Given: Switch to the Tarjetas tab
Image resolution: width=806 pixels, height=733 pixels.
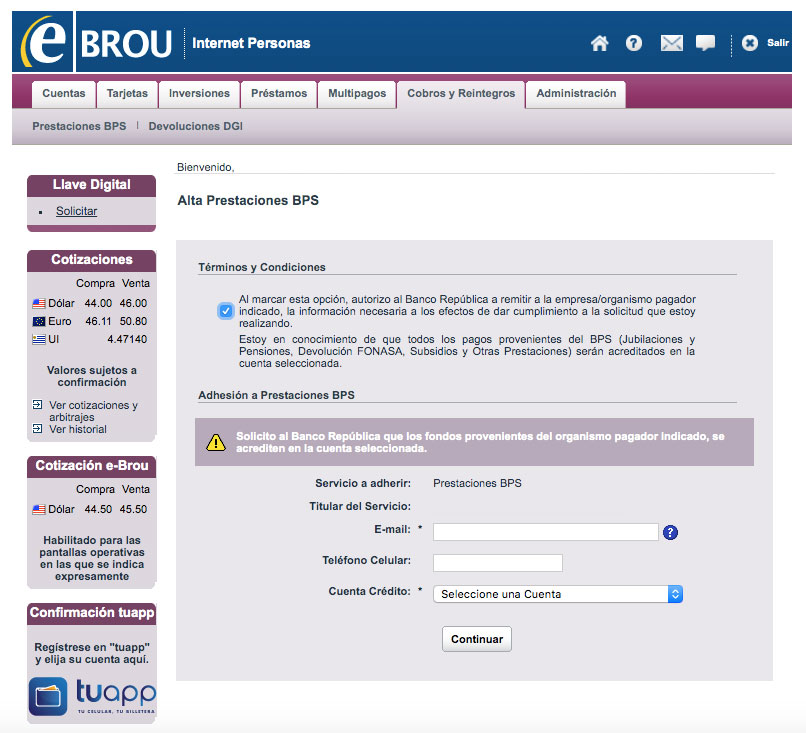Looking at the screenshot, I should [130, 93].
